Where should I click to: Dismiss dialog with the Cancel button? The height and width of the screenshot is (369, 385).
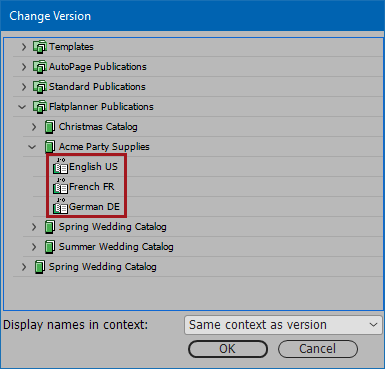pos(318,349)
